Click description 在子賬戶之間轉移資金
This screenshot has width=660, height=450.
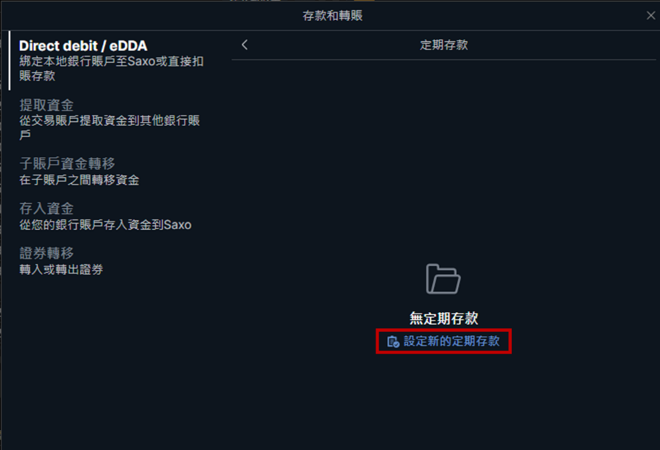79,180
